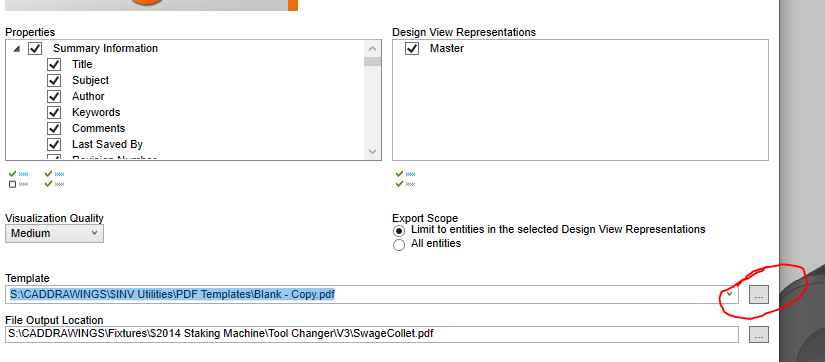Screen dimensions: 825x362
Task: Toggle the Author property checkbox
Action: [x=54, y=96]
